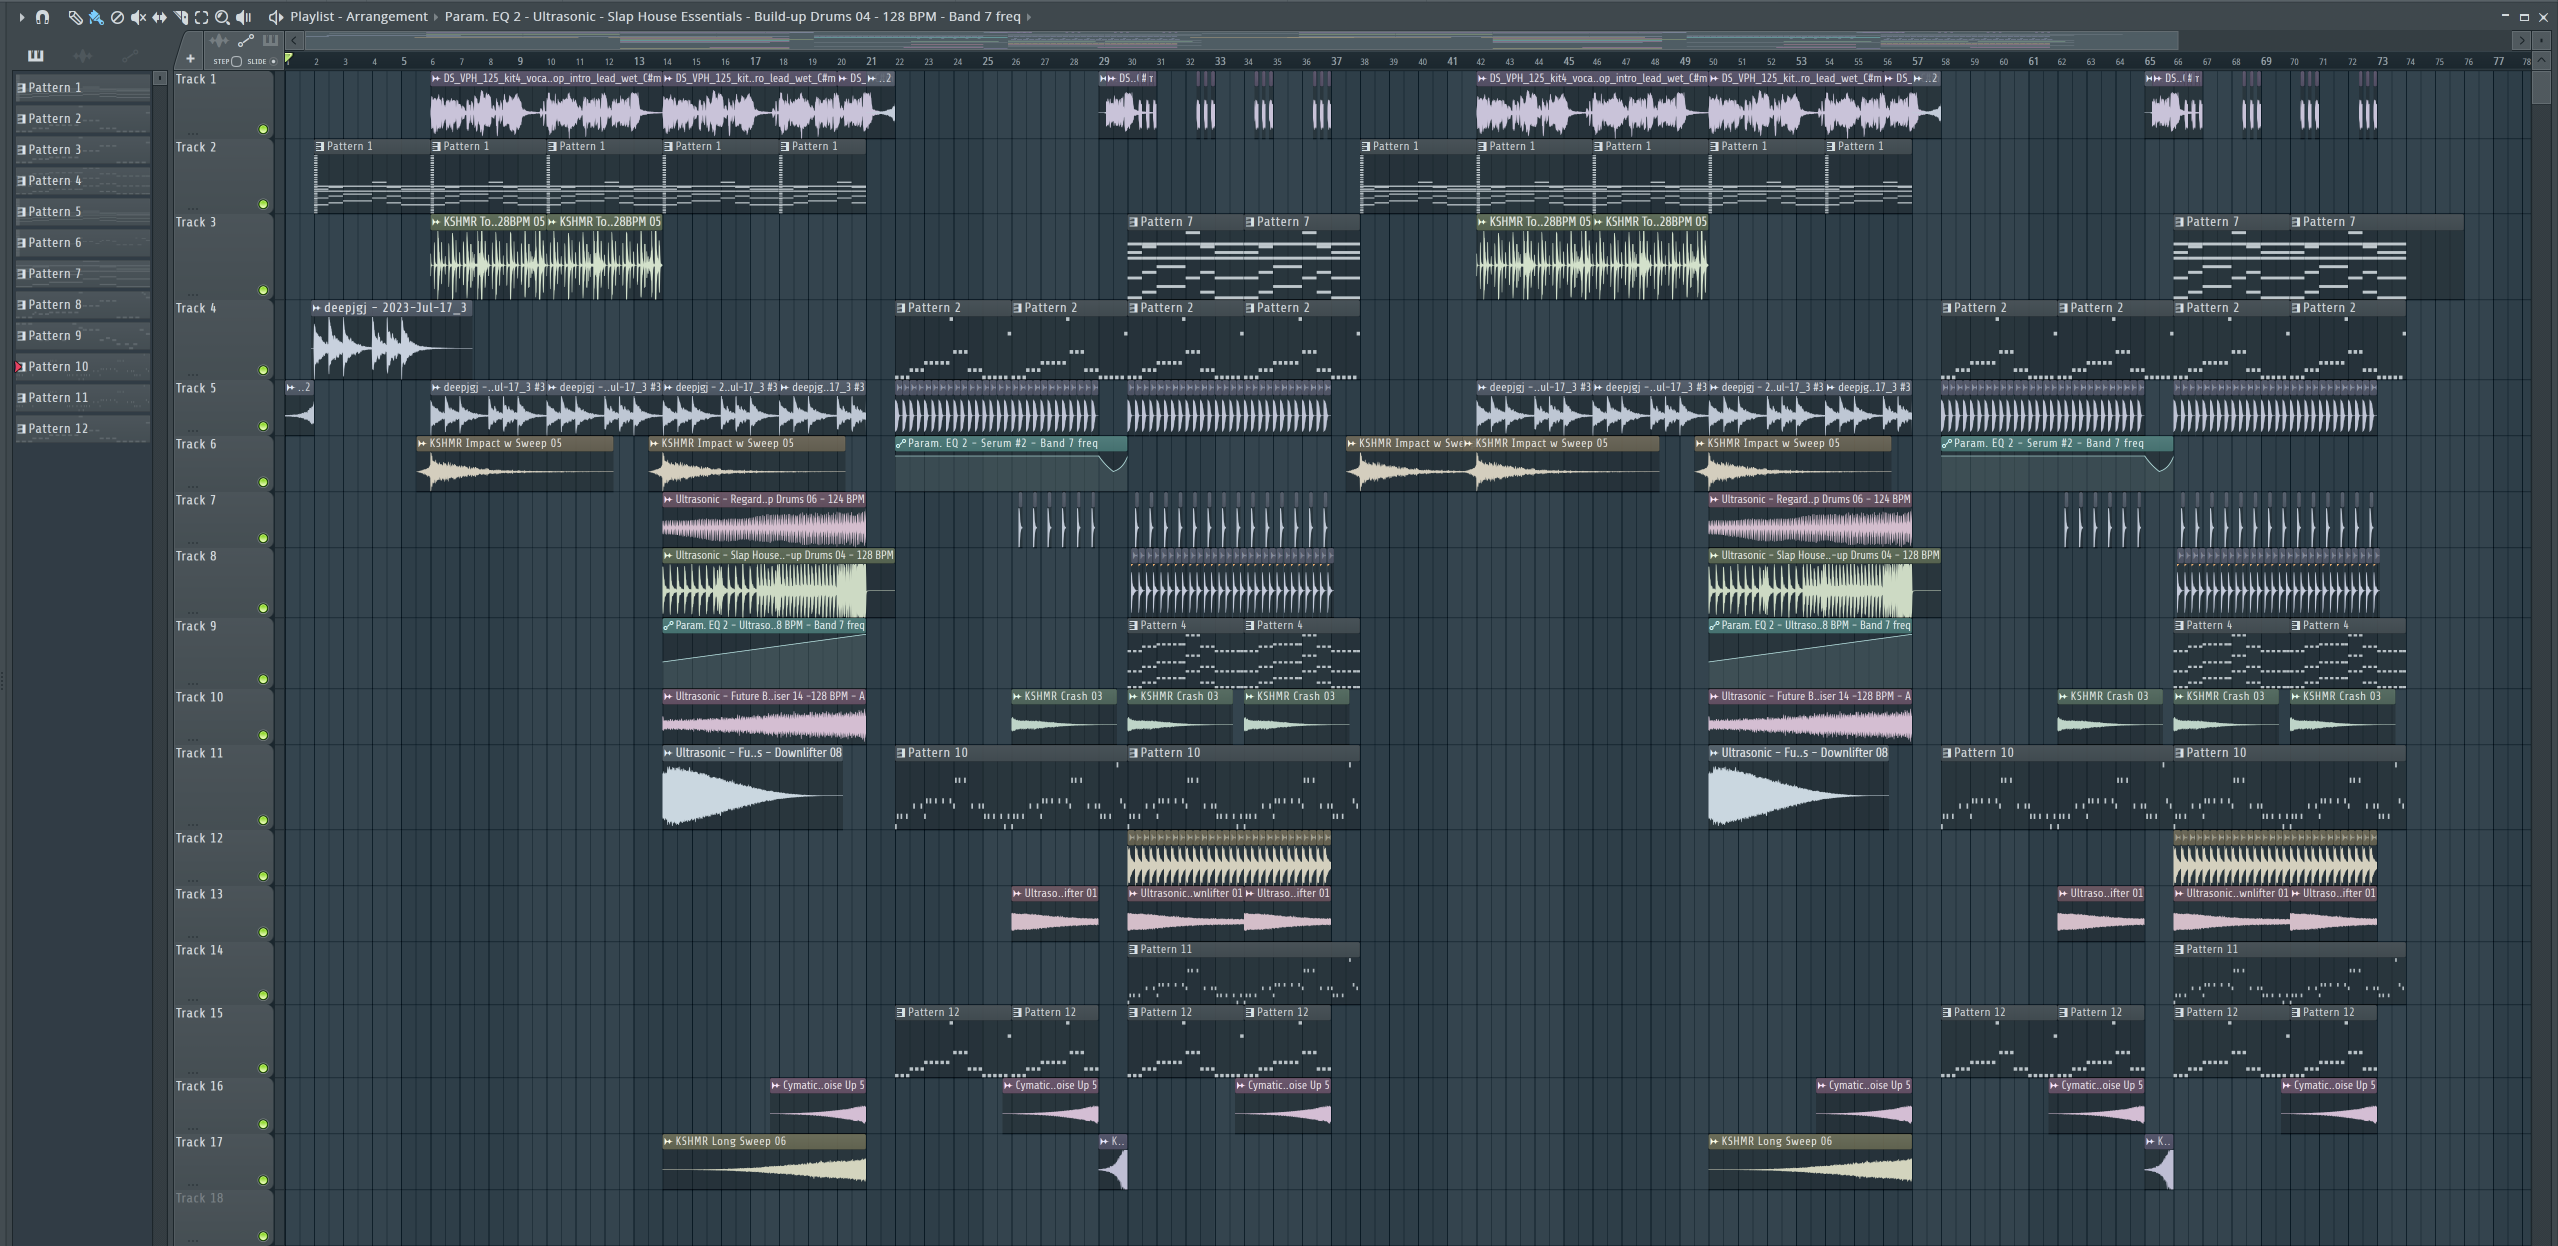This screenshot has width=2558, height=1246.
Task: Click the speaker icon before Playlist title
Action: click(x=275, y=17)
